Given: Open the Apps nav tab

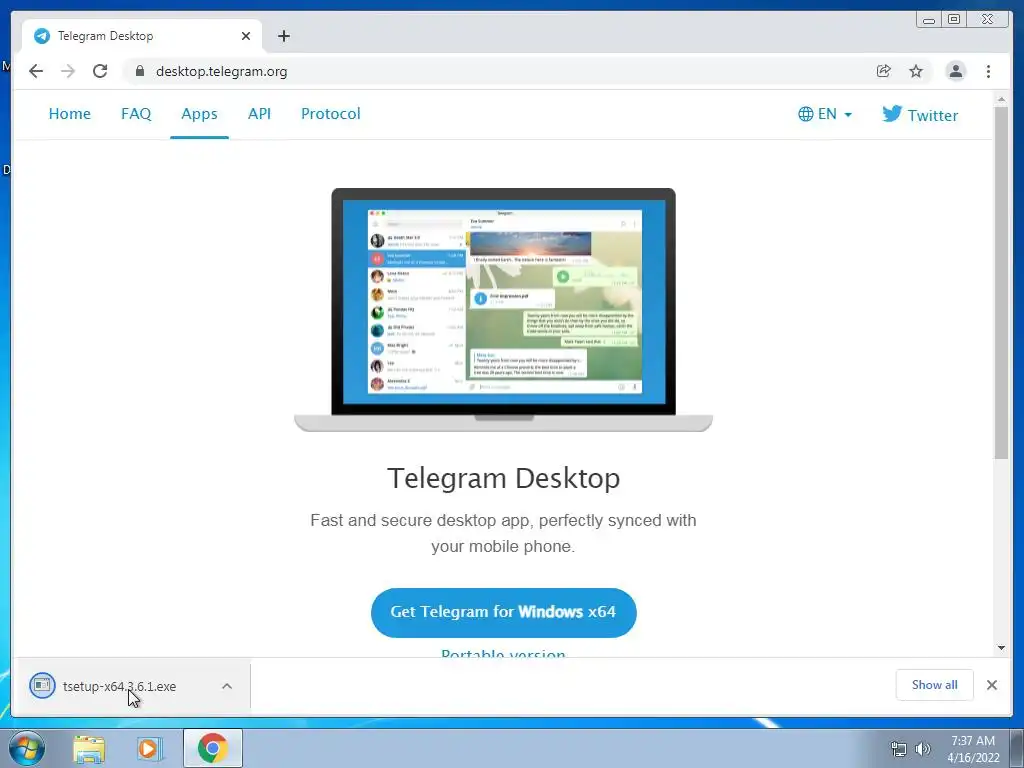Looking at the screenshot, I should [199, 114].
